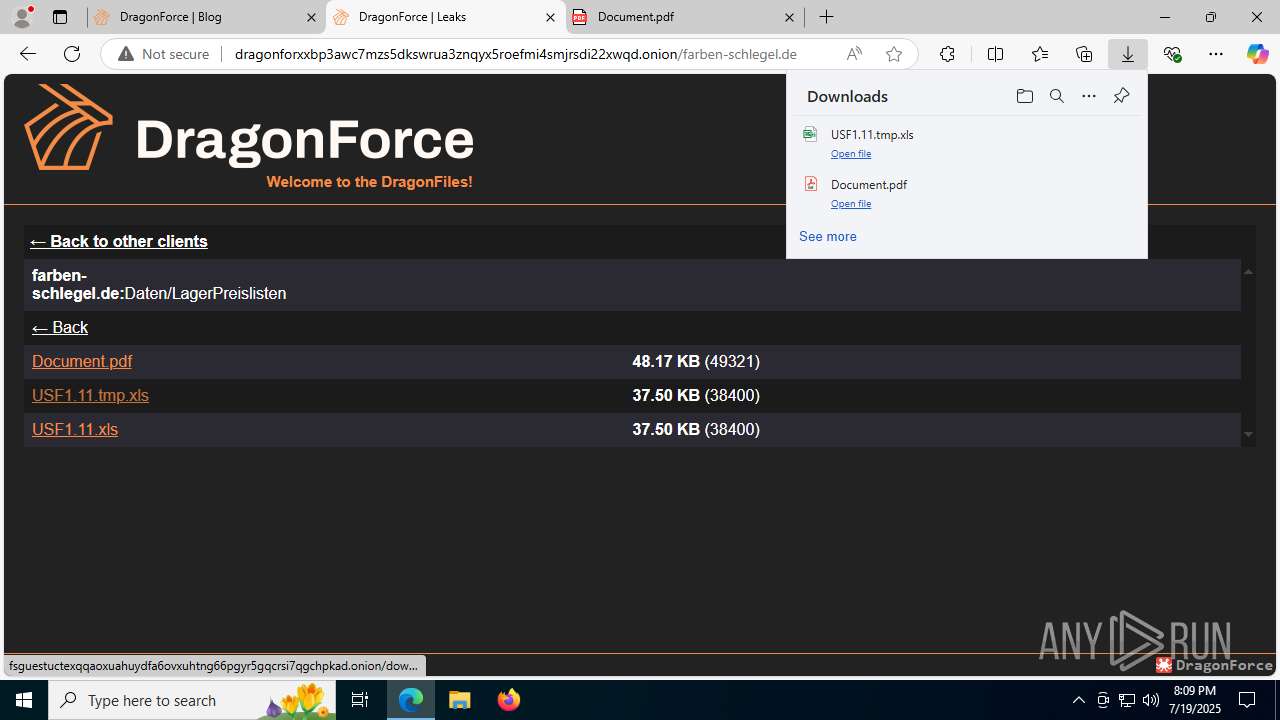1280x720 pixels.
Task: Close the DragonForce | Blog tab
Action: 311,17
